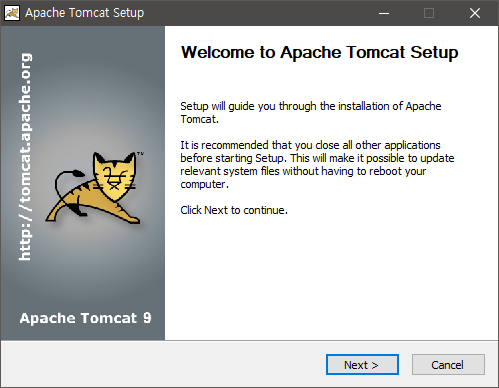Image resolution: width=499 pixels, height=388 pixels.
Task: Click the grayed-out maximize button
Action: coord(429,13)
